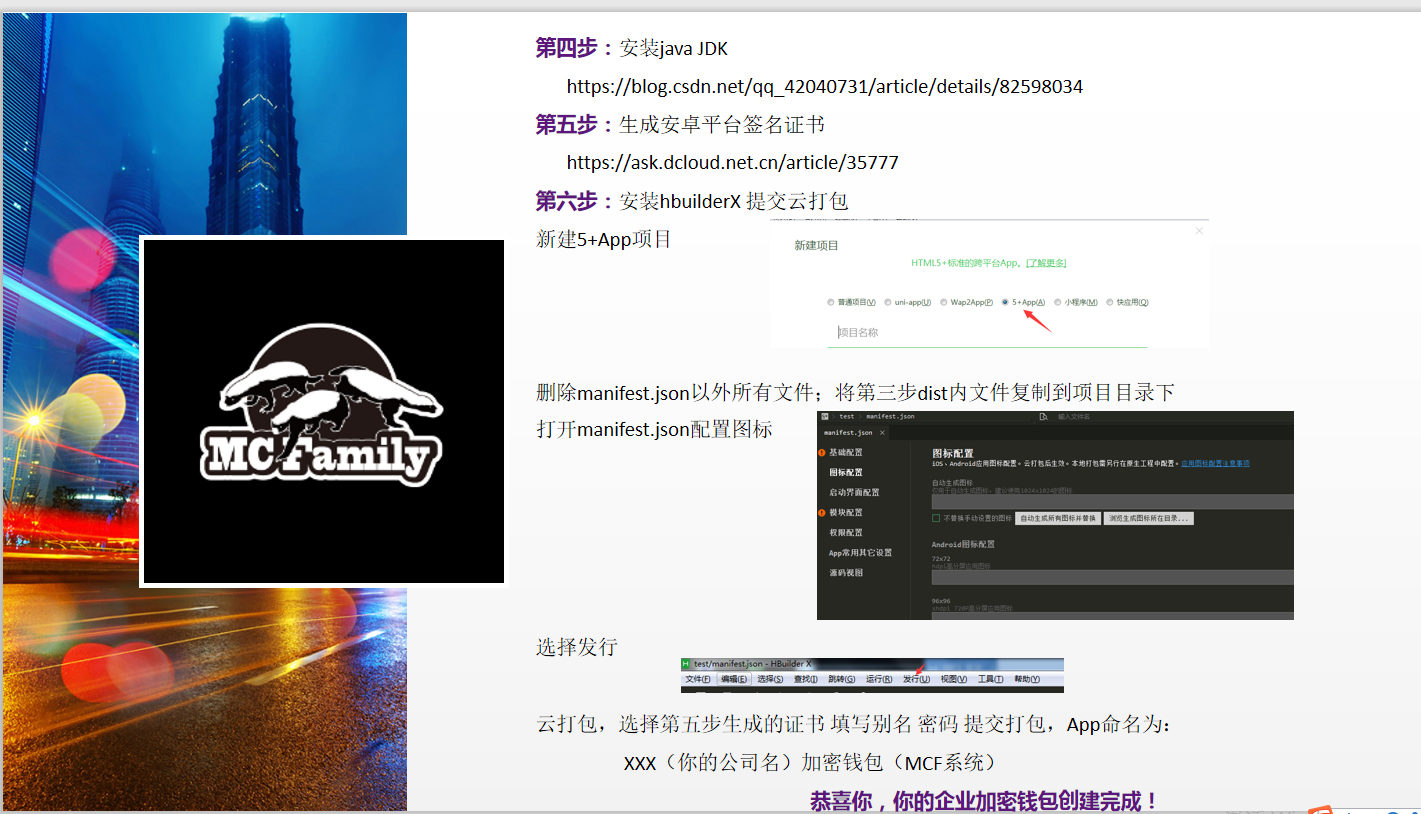
Task: Open the 模块配置 sidebar section
Action: coord(846,512)
